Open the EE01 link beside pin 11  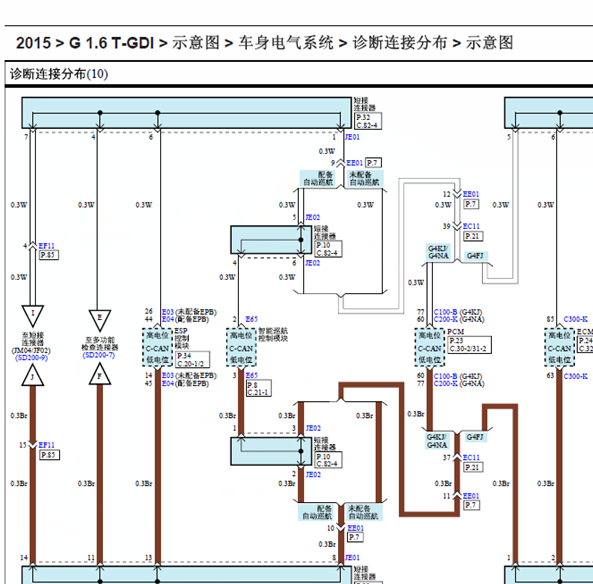pyautogui.click(x=471, y=495)
